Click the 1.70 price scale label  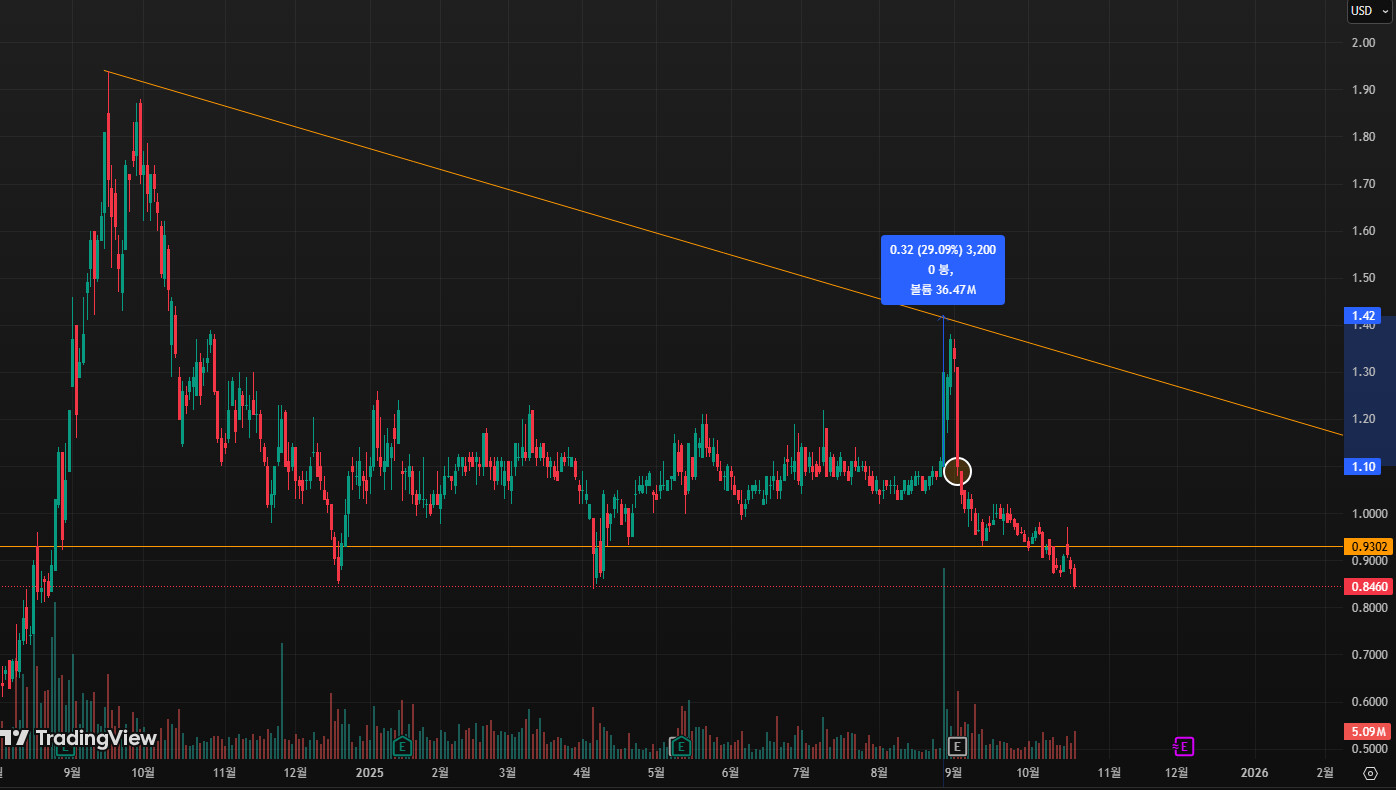pyautogui.click(x=1363, y=184)
